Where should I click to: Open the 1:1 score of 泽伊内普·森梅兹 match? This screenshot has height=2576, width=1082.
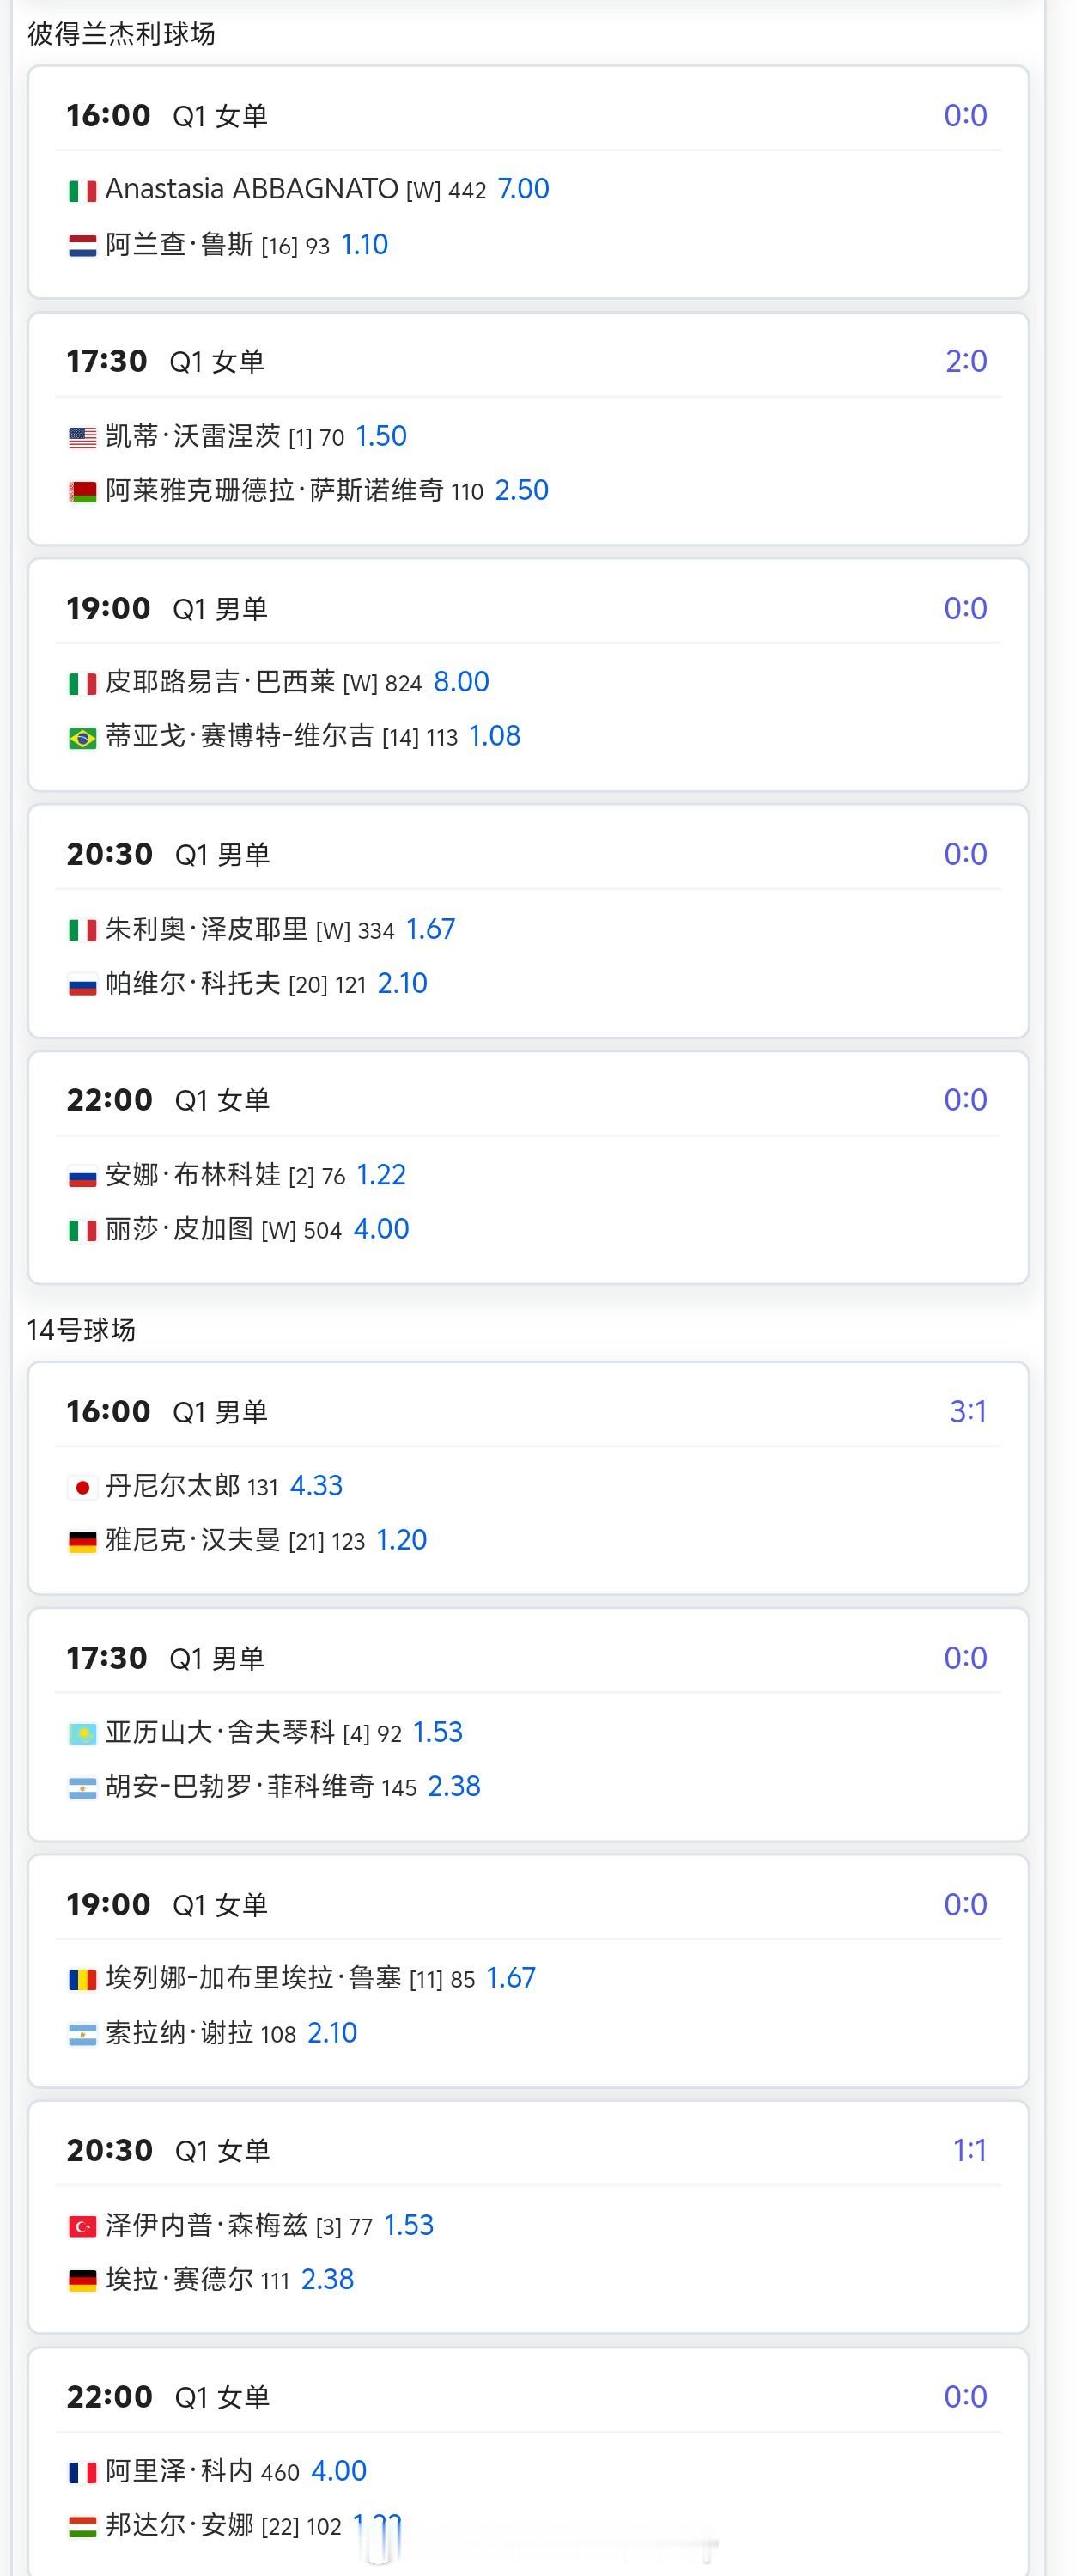coord(970,2150)
